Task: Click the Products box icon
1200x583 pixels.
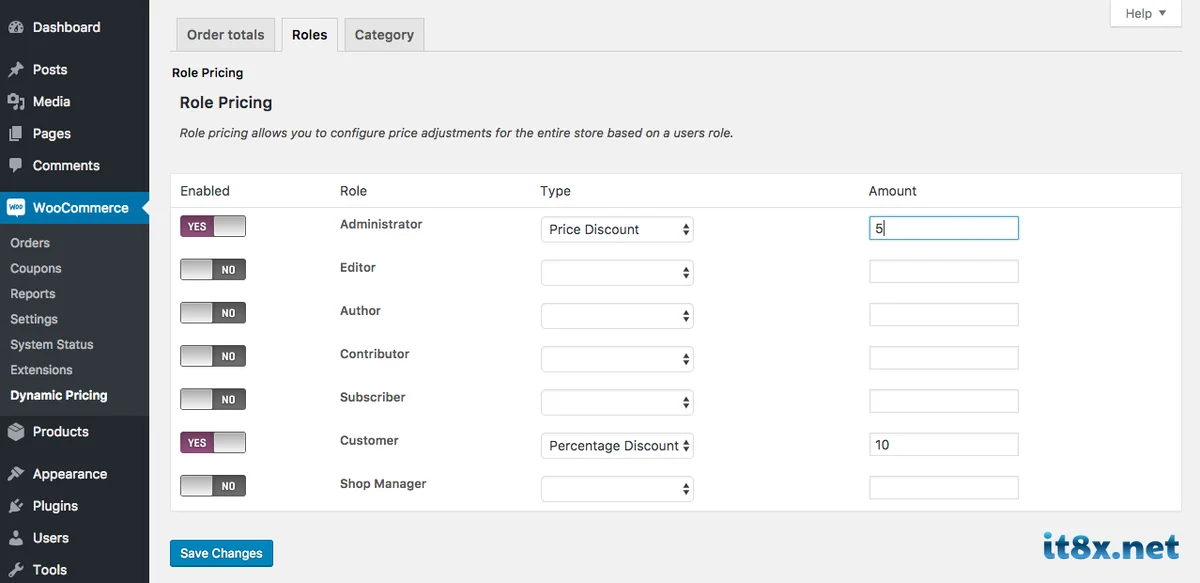Action: click(x=16, y=432)
